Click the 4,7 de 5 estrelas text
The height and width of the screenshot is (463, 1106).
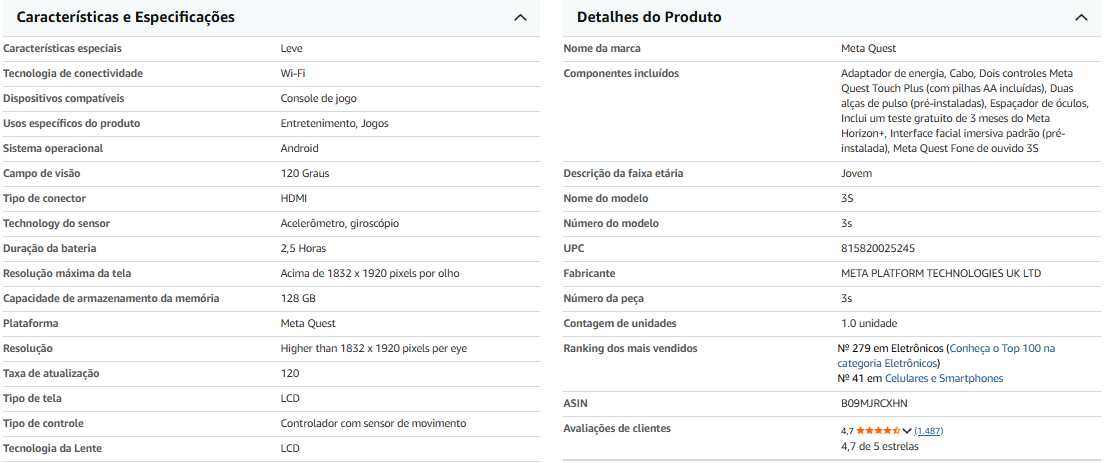pyautogui.click(x=879, y=447)
